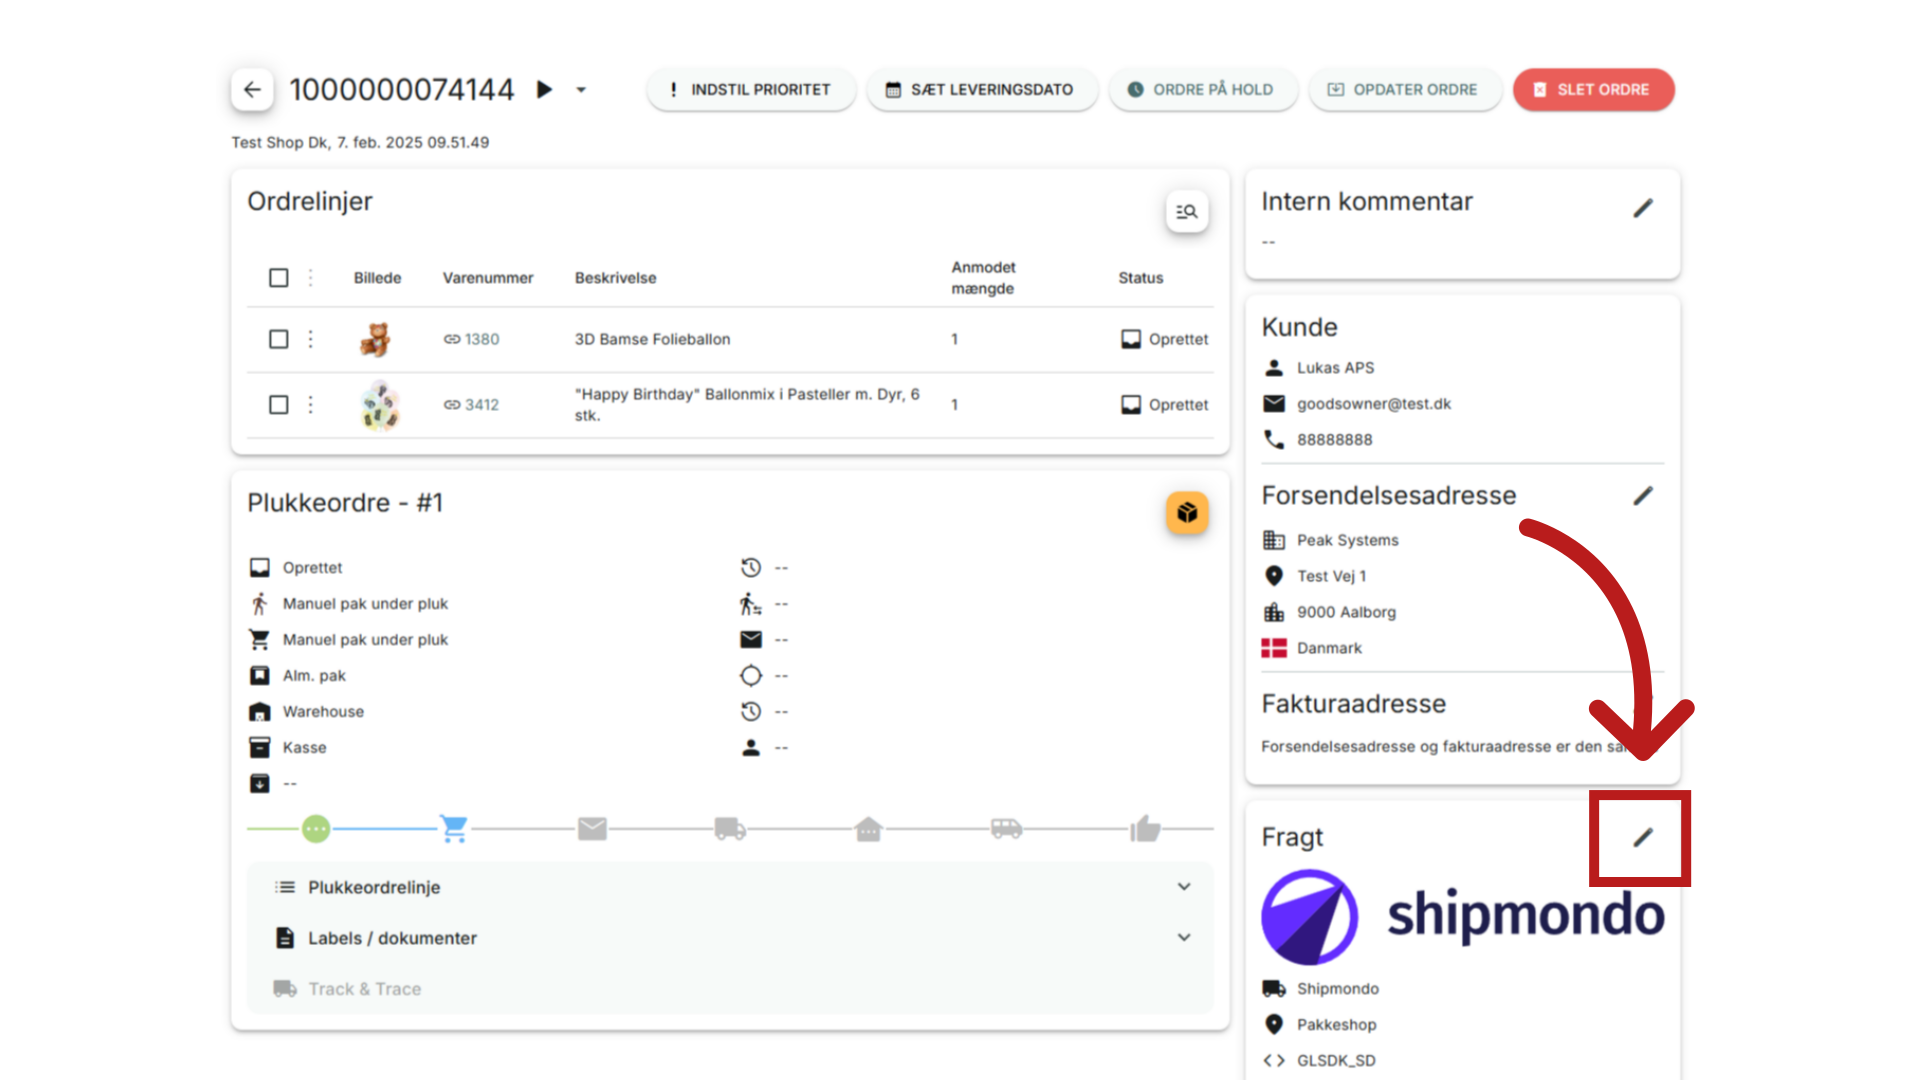This screenshot has width=1920, height=1080.
Task: Check the 3D Bamse Folieballon row checkbox
Action: click(279, 339)
